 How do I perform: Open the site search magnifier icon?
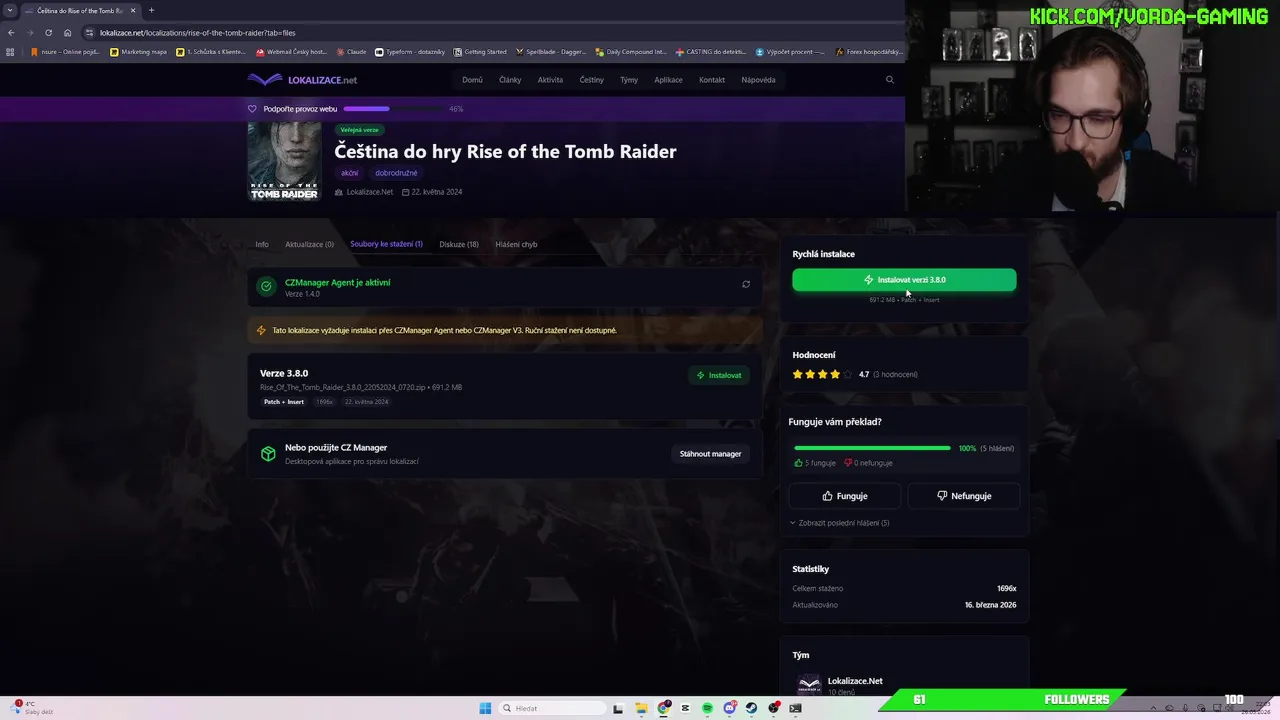pyautogui.click(x=890, y=80)
